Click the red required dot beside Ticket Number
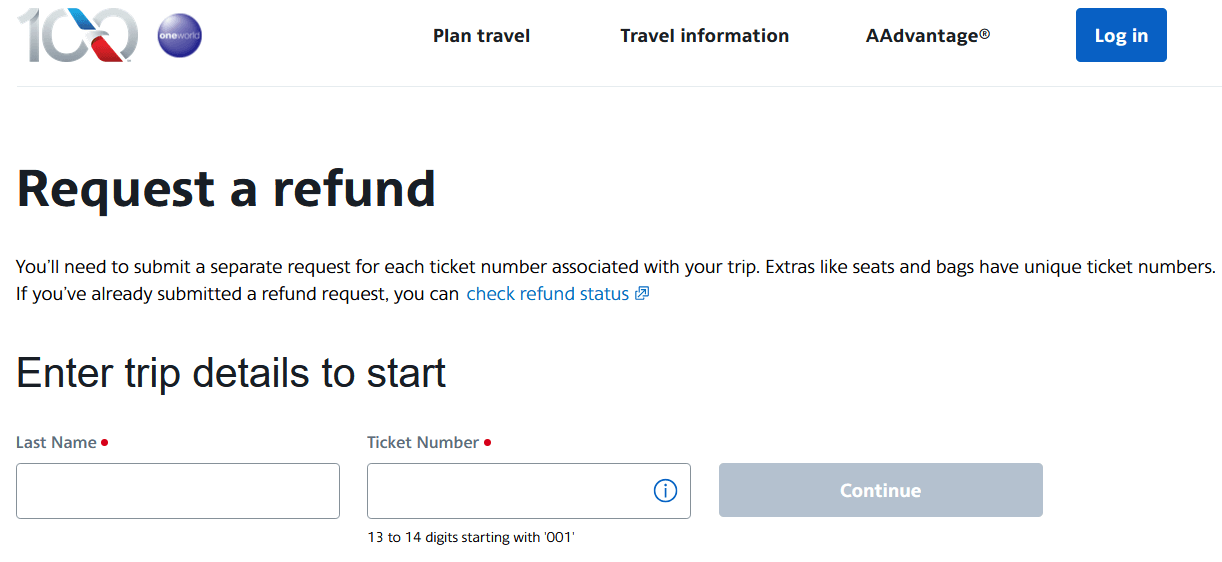 pos(487,442)
